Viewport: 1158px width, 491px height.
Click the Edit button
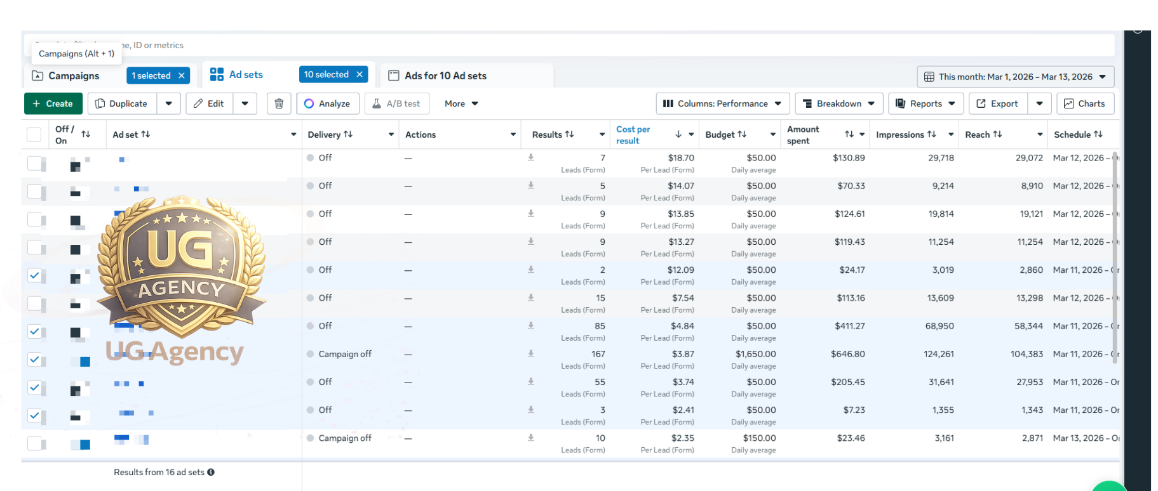coord(209,103)
